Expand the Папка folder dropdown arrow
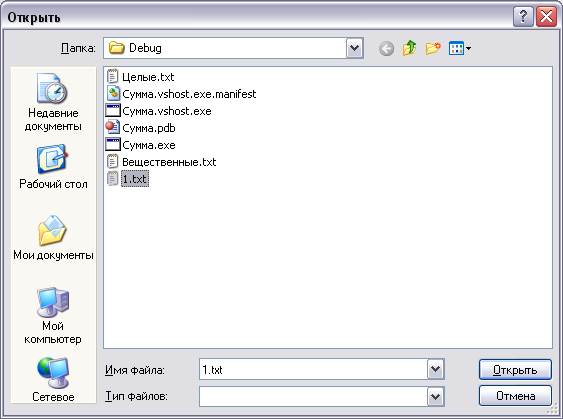 (354, 48)
